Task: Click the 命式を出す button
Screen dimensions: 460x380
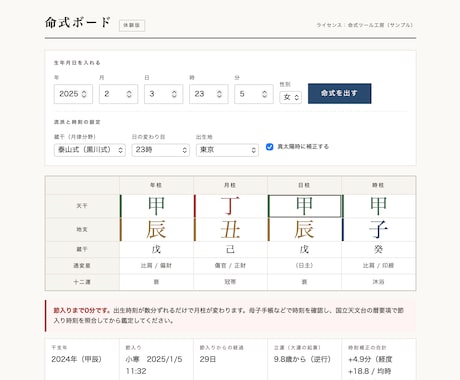Action: pyautogui.click(x=339, y=93)
